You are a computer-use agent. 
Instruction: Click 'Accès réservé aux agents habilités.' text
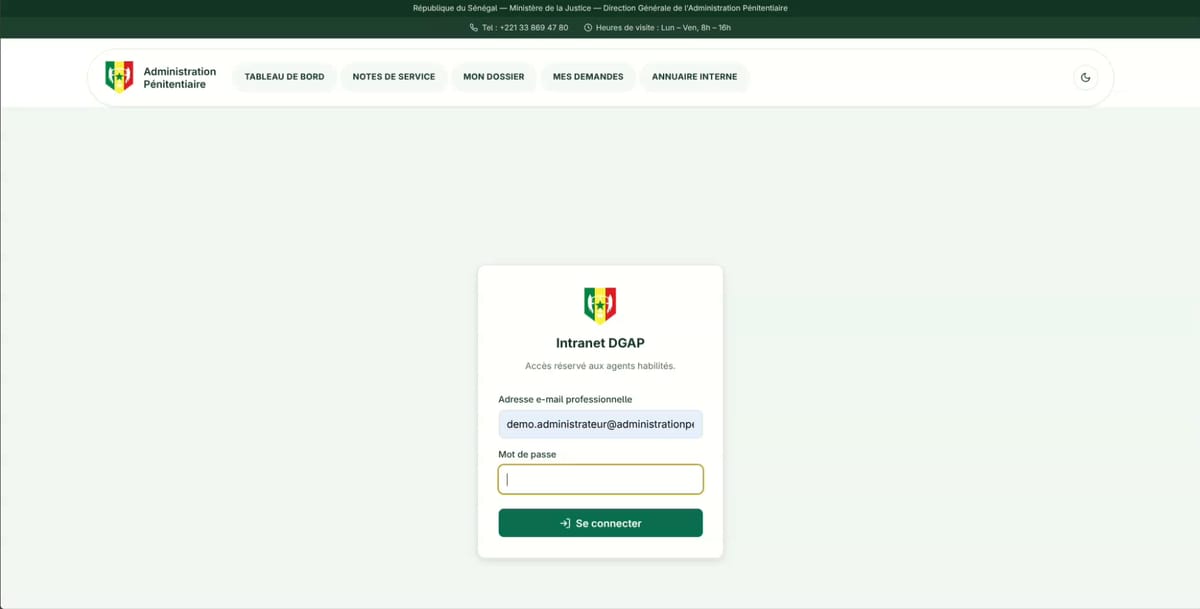pos(600,366)
